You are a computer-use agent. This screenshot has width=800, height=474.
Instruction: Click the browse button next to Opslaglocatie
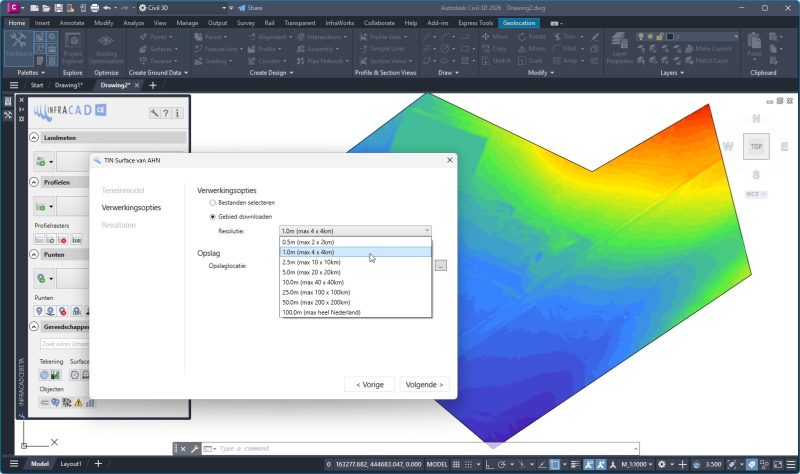pos(441,265)
